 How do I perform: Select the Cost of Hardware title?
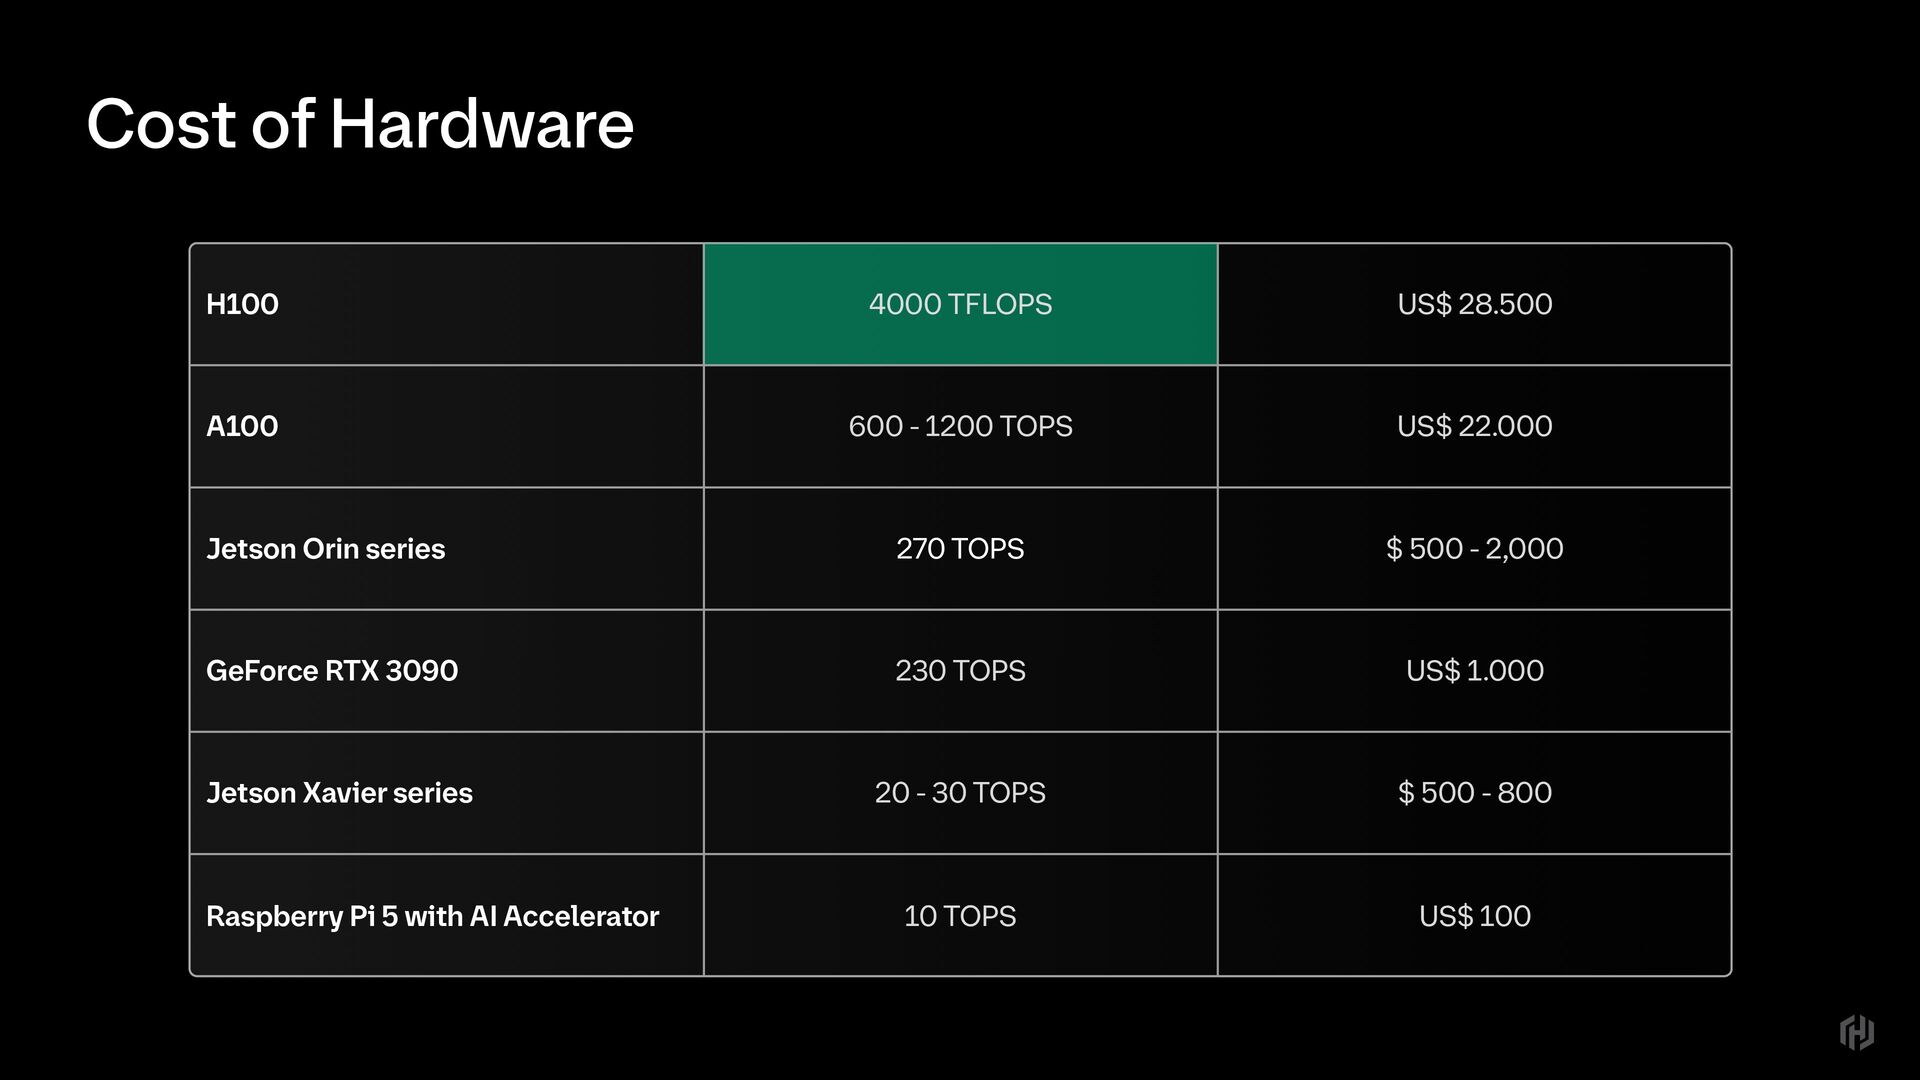pos(360,124)
